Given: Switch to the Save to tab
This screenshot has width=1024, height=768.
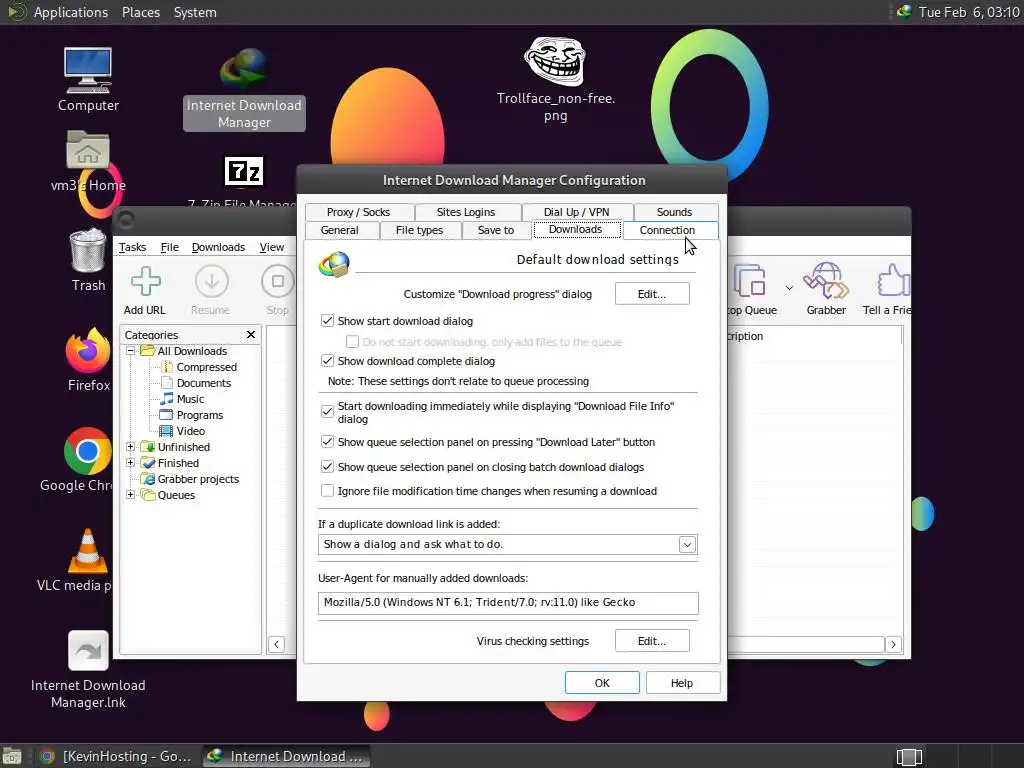Looking at the screenshot, I should coord(496,230).
